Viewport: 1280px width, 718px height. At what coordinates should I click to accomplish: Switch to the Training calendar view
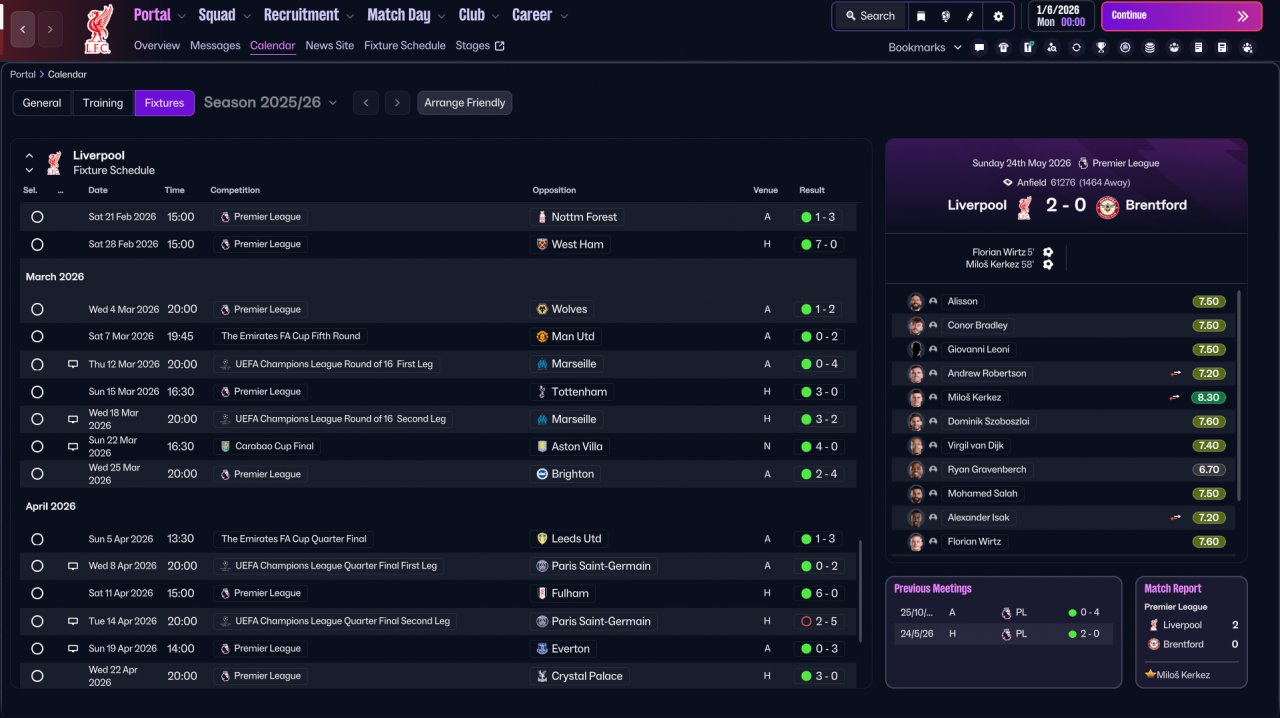103,103
